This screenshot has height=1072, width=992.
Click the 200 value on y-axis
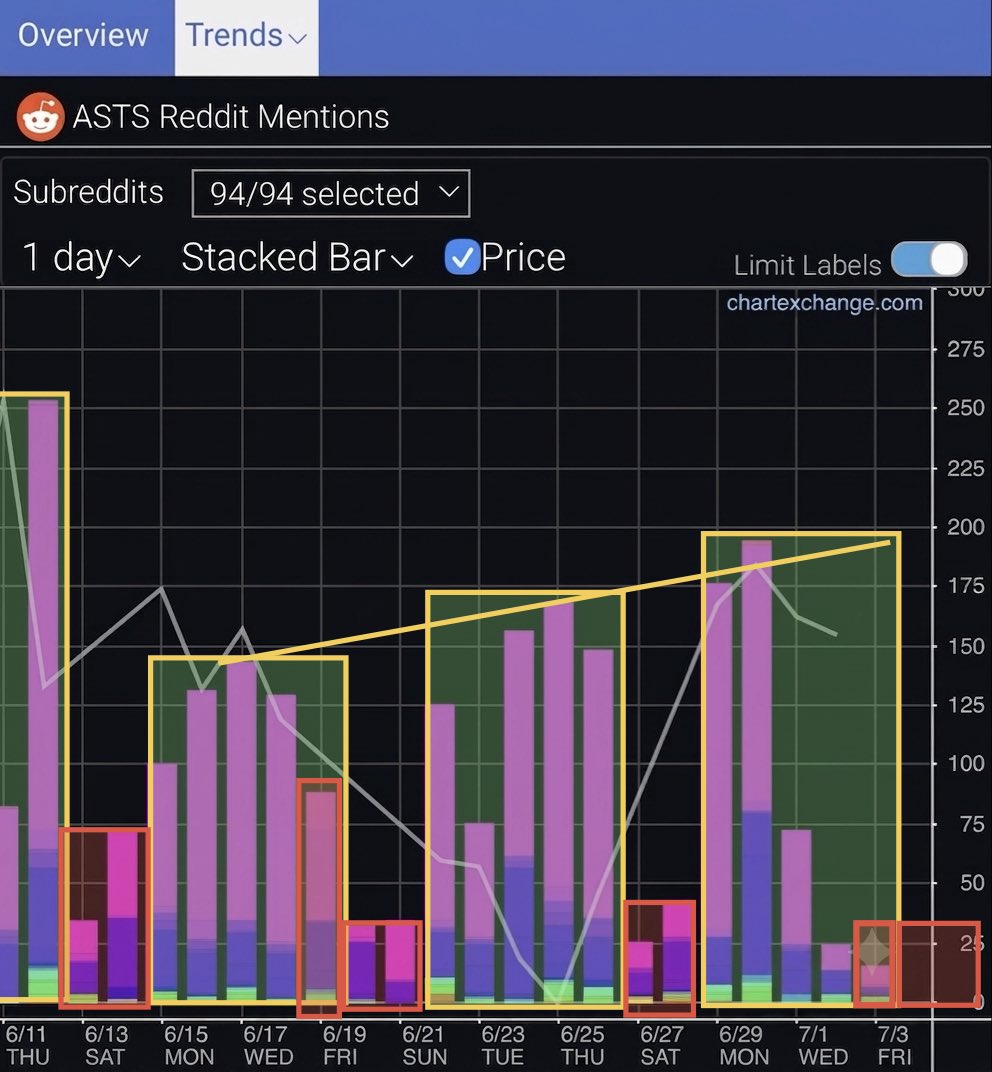pos(965,527)
